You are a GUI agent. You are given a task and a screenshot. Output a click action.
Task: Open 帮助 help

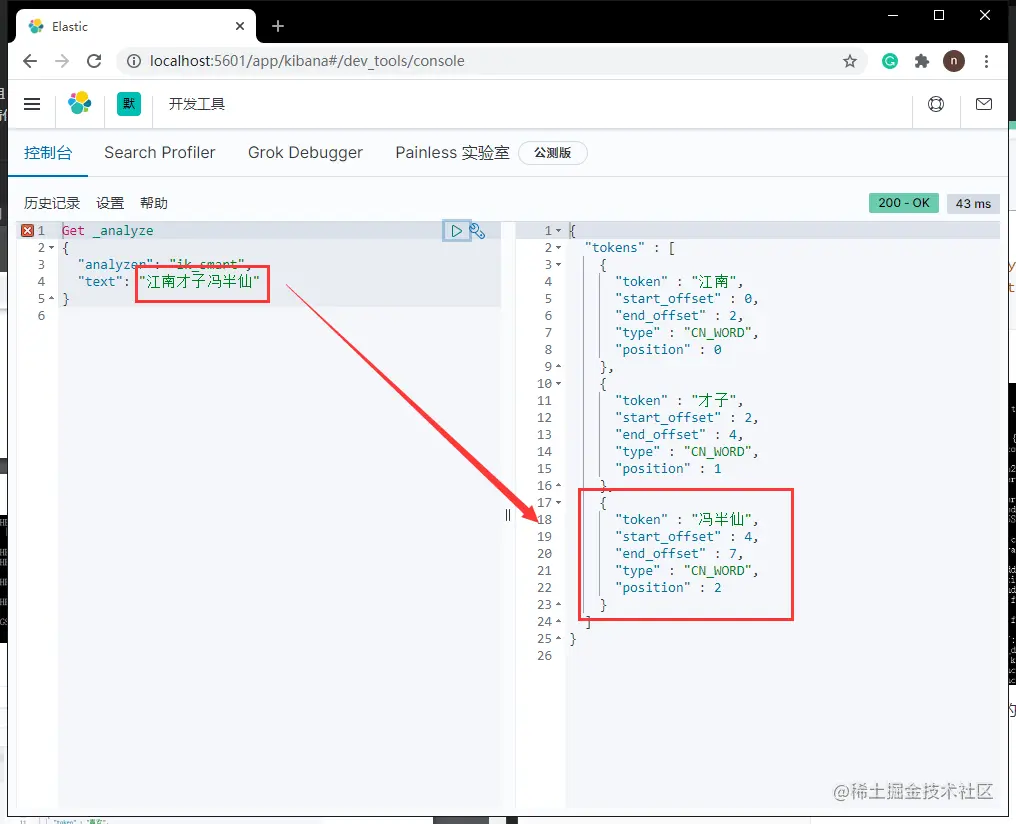(x=154, y=203)
